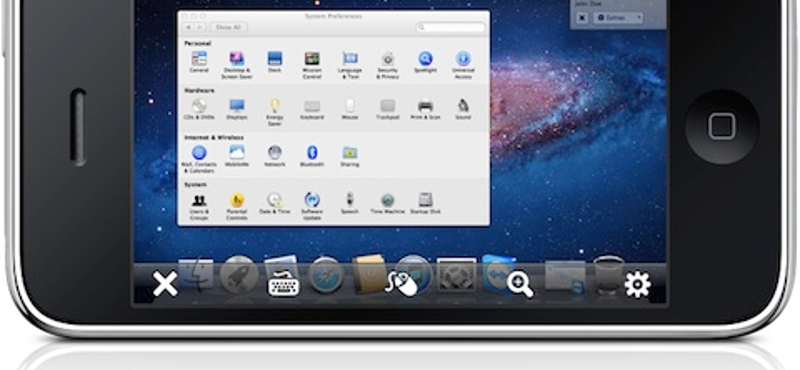Open Security & Privacy preferences
The image size is (800, 370).
(388, 65)
